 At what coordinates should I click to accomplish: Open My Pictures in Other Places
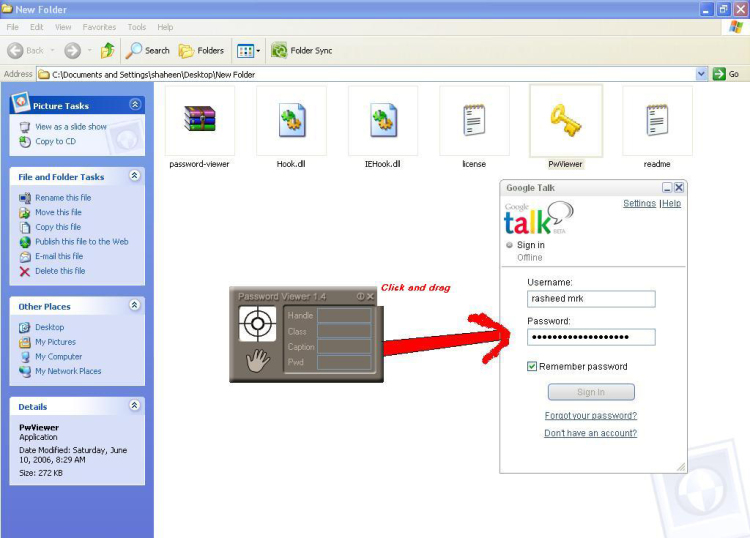coord(55,342)
